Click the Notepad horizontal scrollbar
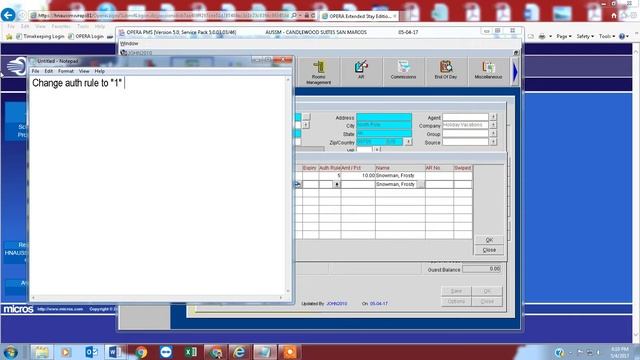640x360 pixels. tap(157, 298)
